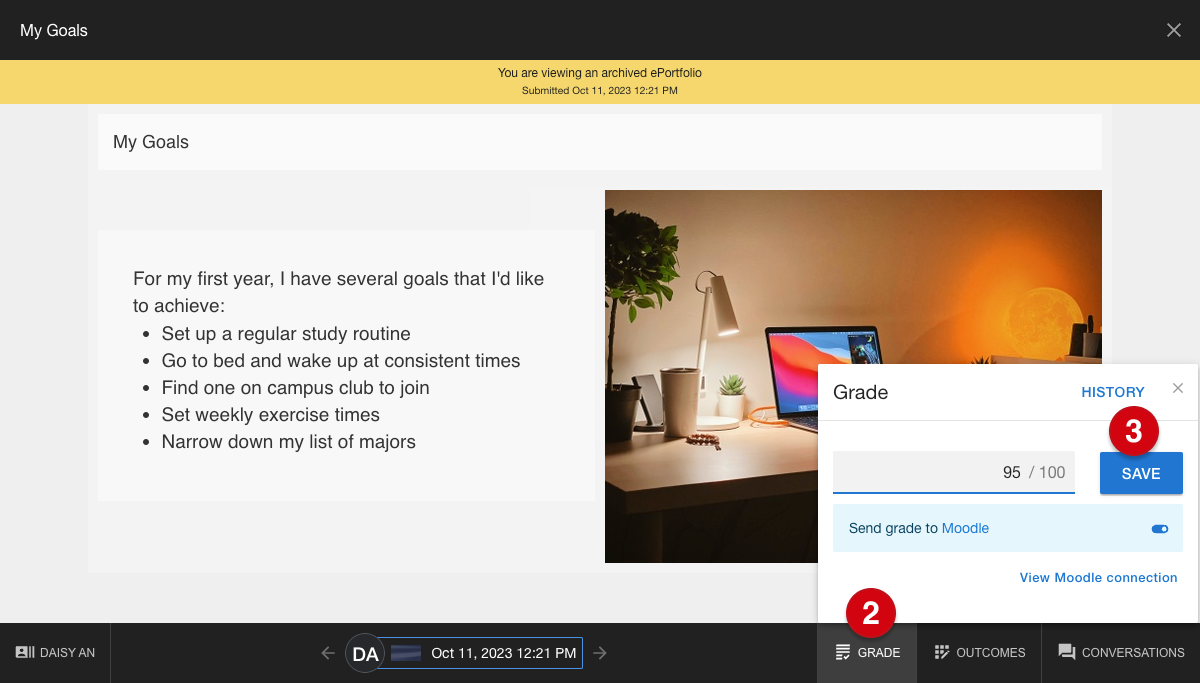1200x683 pixels.
Task: Save the grade with SAVE button
Action: tap(1141, 473)
